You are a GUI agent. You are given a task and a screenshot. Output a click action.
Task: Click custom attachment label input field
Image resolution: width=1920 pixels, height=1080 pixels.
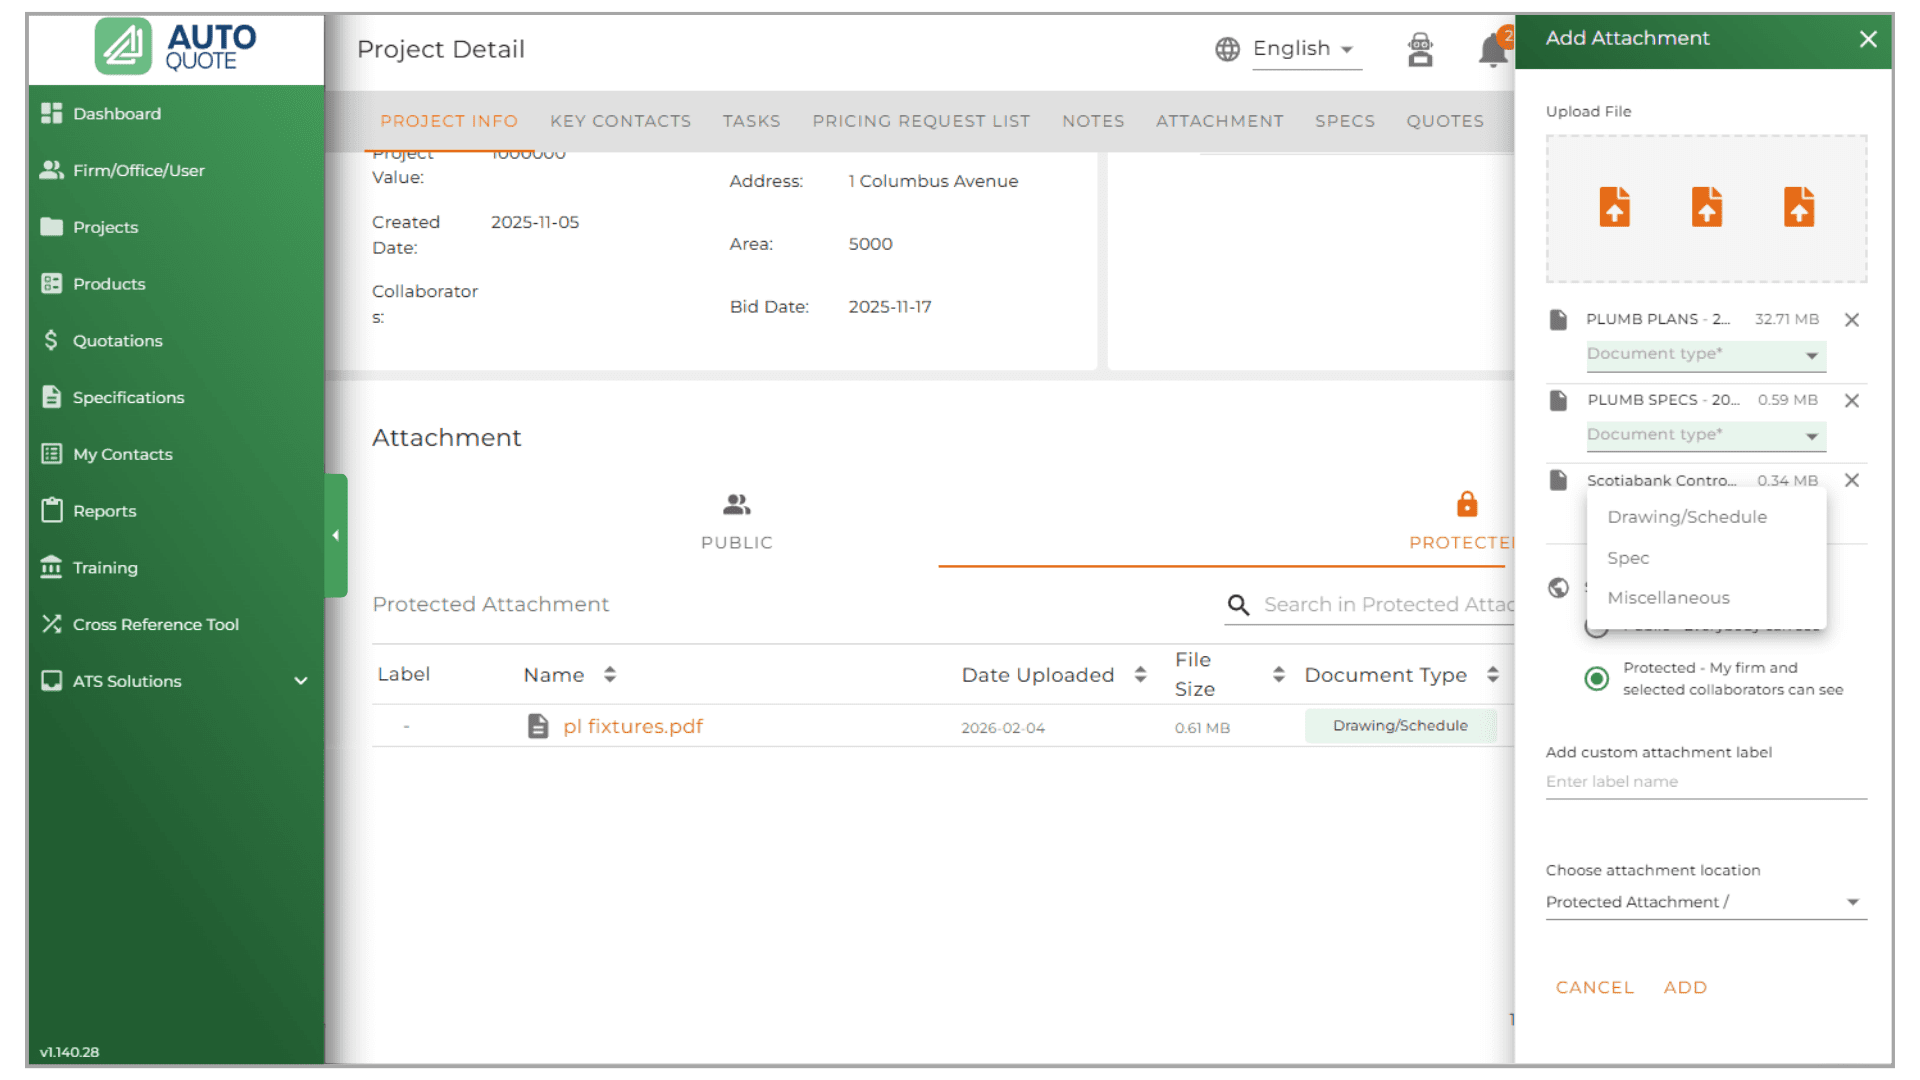[1705, 782]
